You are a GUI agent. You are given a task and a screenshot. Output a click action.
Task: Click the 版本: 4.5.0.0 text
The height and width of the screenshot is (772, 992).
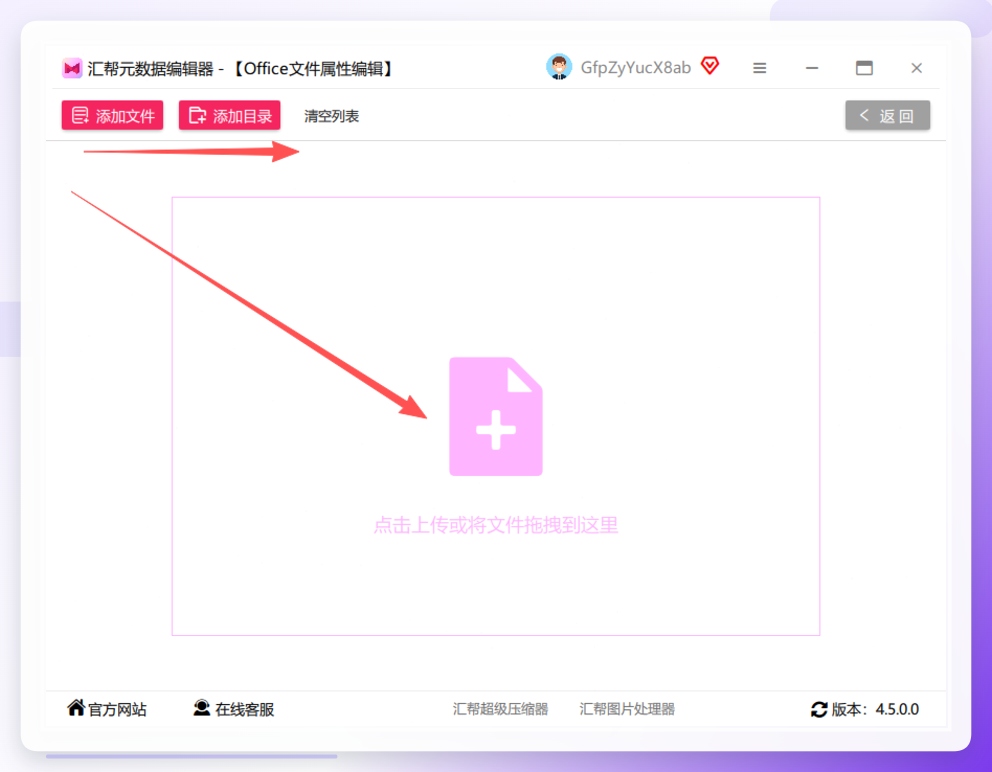[875, 709]
